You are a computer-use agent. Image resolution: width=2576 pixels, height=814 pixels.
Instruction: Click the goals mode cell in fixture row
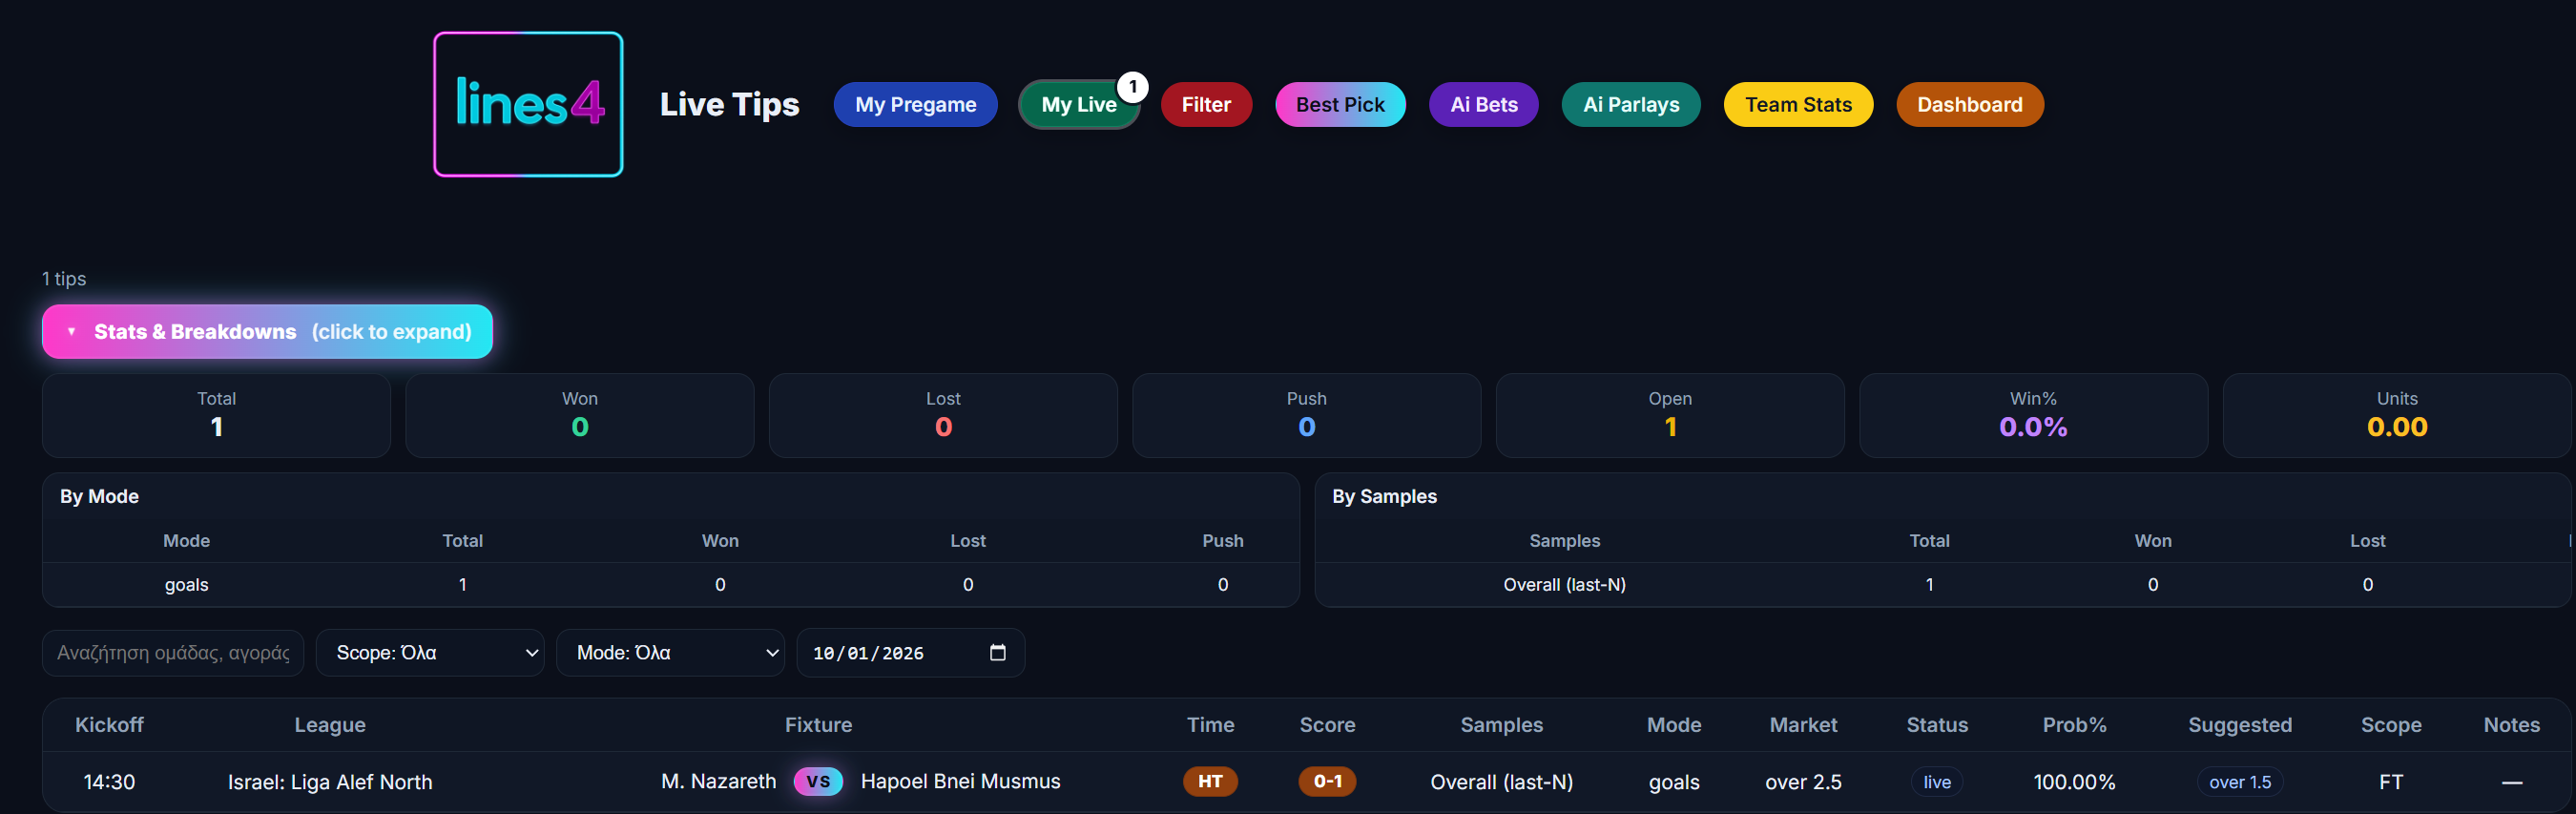pyautogui.click(x=1674, y=782)
